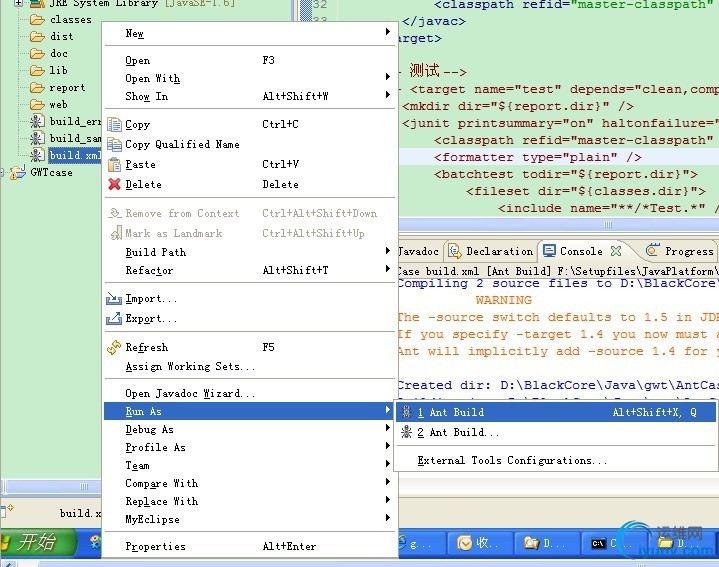Viewport: 719px width, 567px height.
Task: Switch to the Declaration tab
Action: 491,251
